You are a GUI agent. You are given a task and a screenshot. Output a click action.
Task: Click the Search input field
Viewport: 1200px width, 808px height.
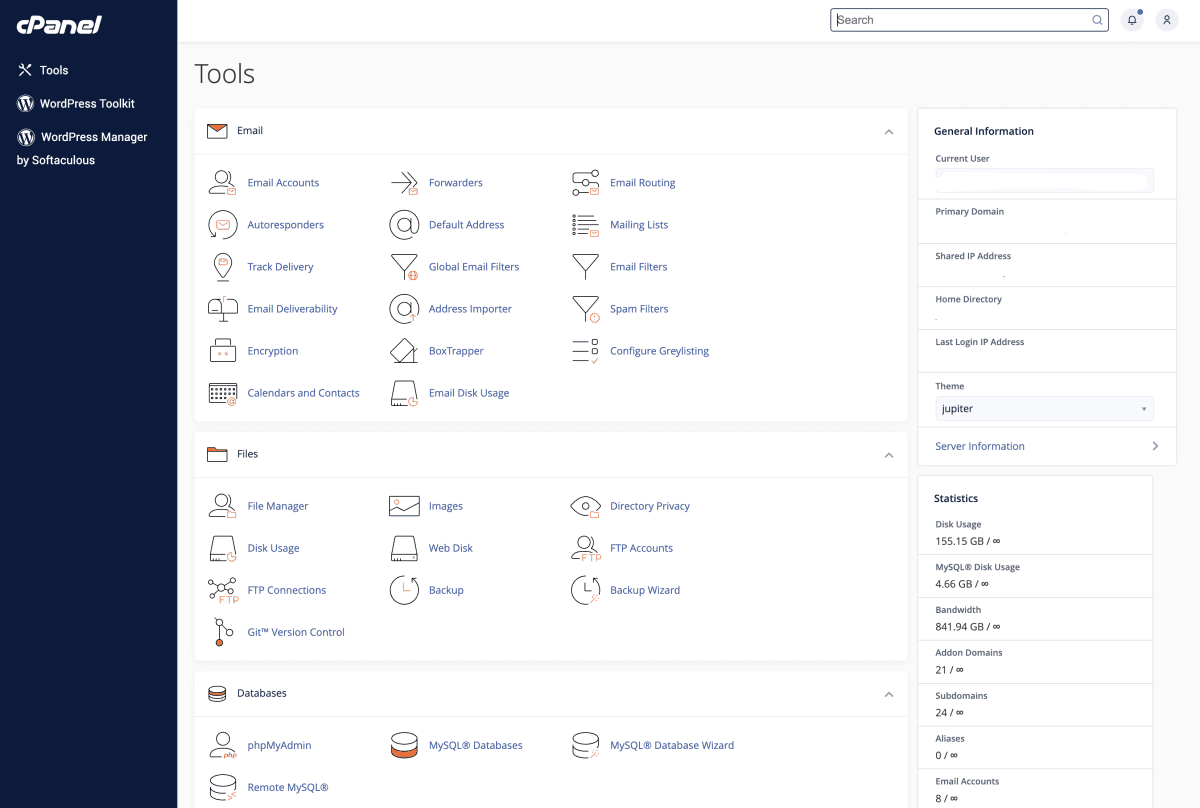(x=960, y=20)
